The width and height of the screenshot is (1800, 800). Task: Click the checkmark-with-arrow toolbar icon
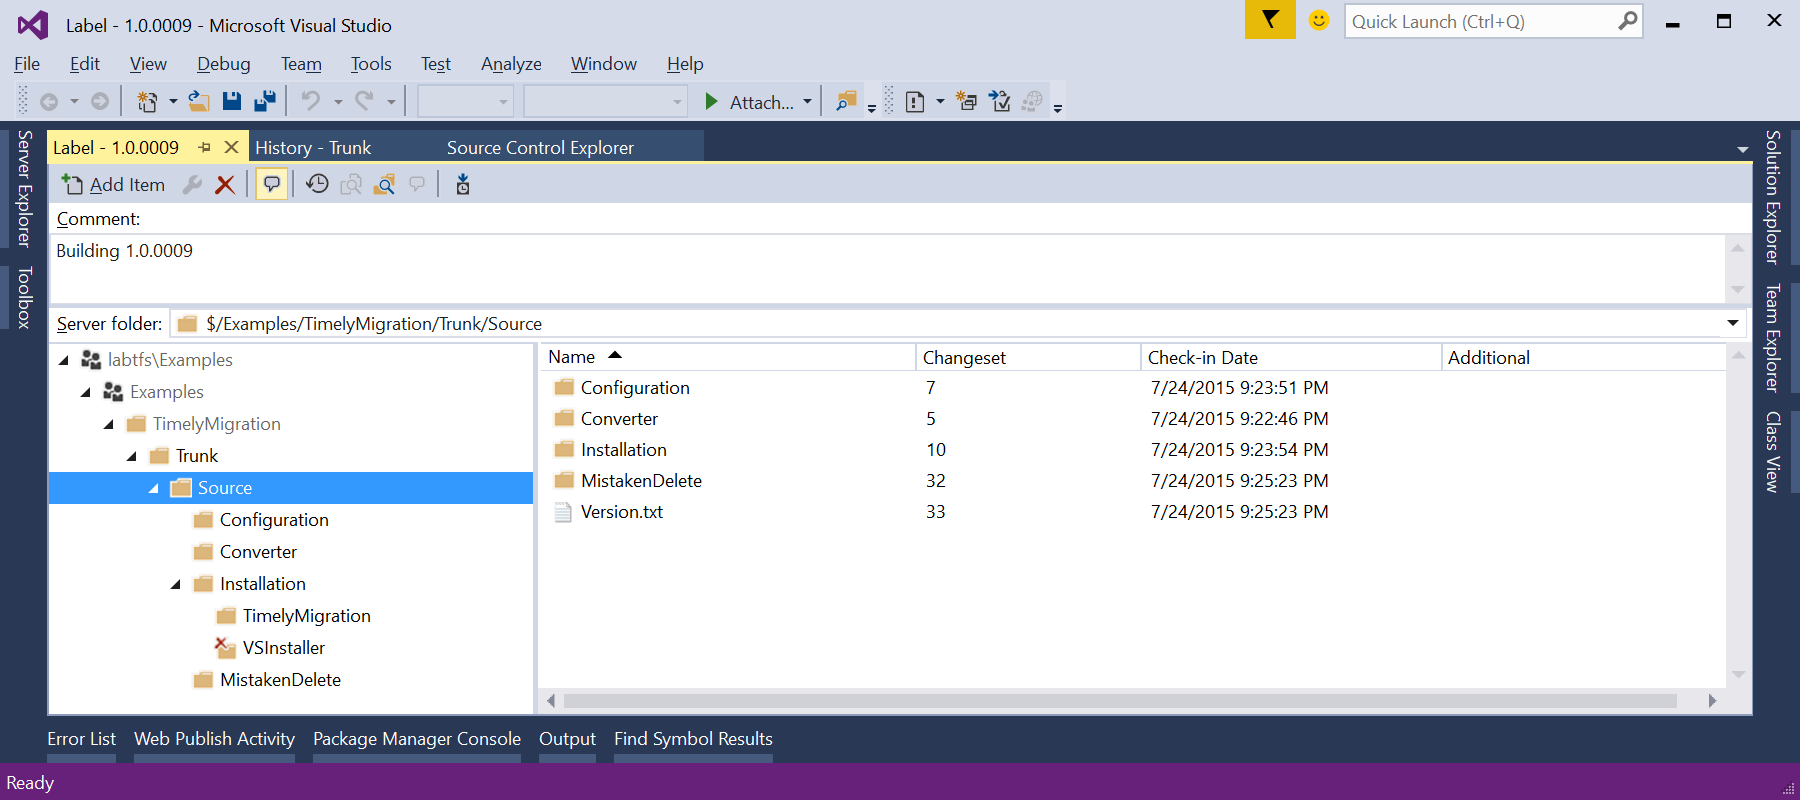tap(999, 101)
